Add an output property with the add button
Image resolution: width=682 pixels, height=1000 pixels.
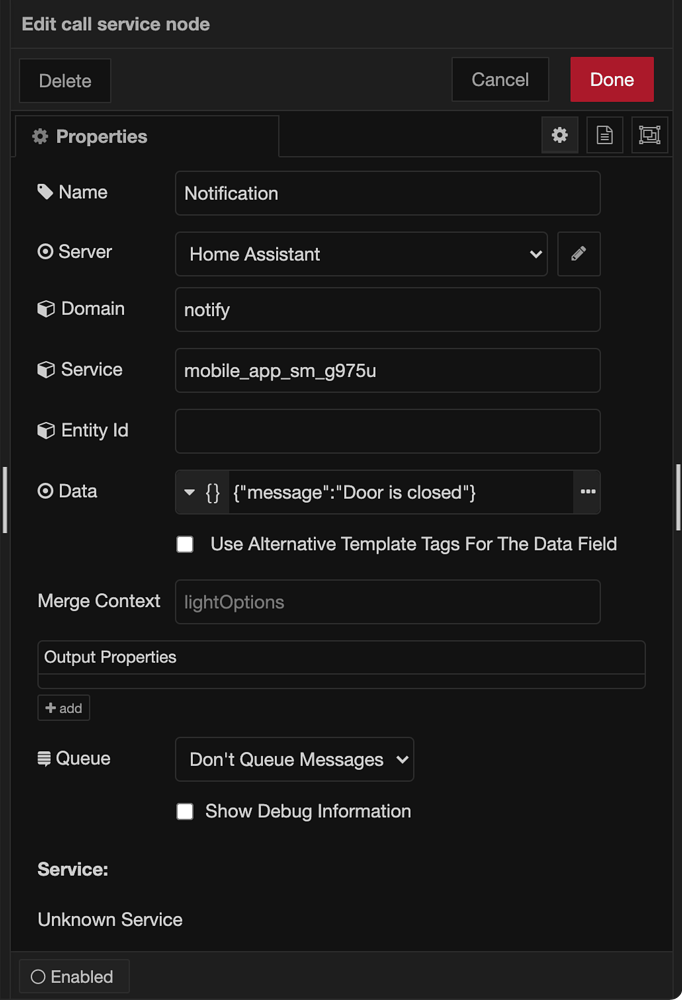pyautogui.click(x=63, y=707)
